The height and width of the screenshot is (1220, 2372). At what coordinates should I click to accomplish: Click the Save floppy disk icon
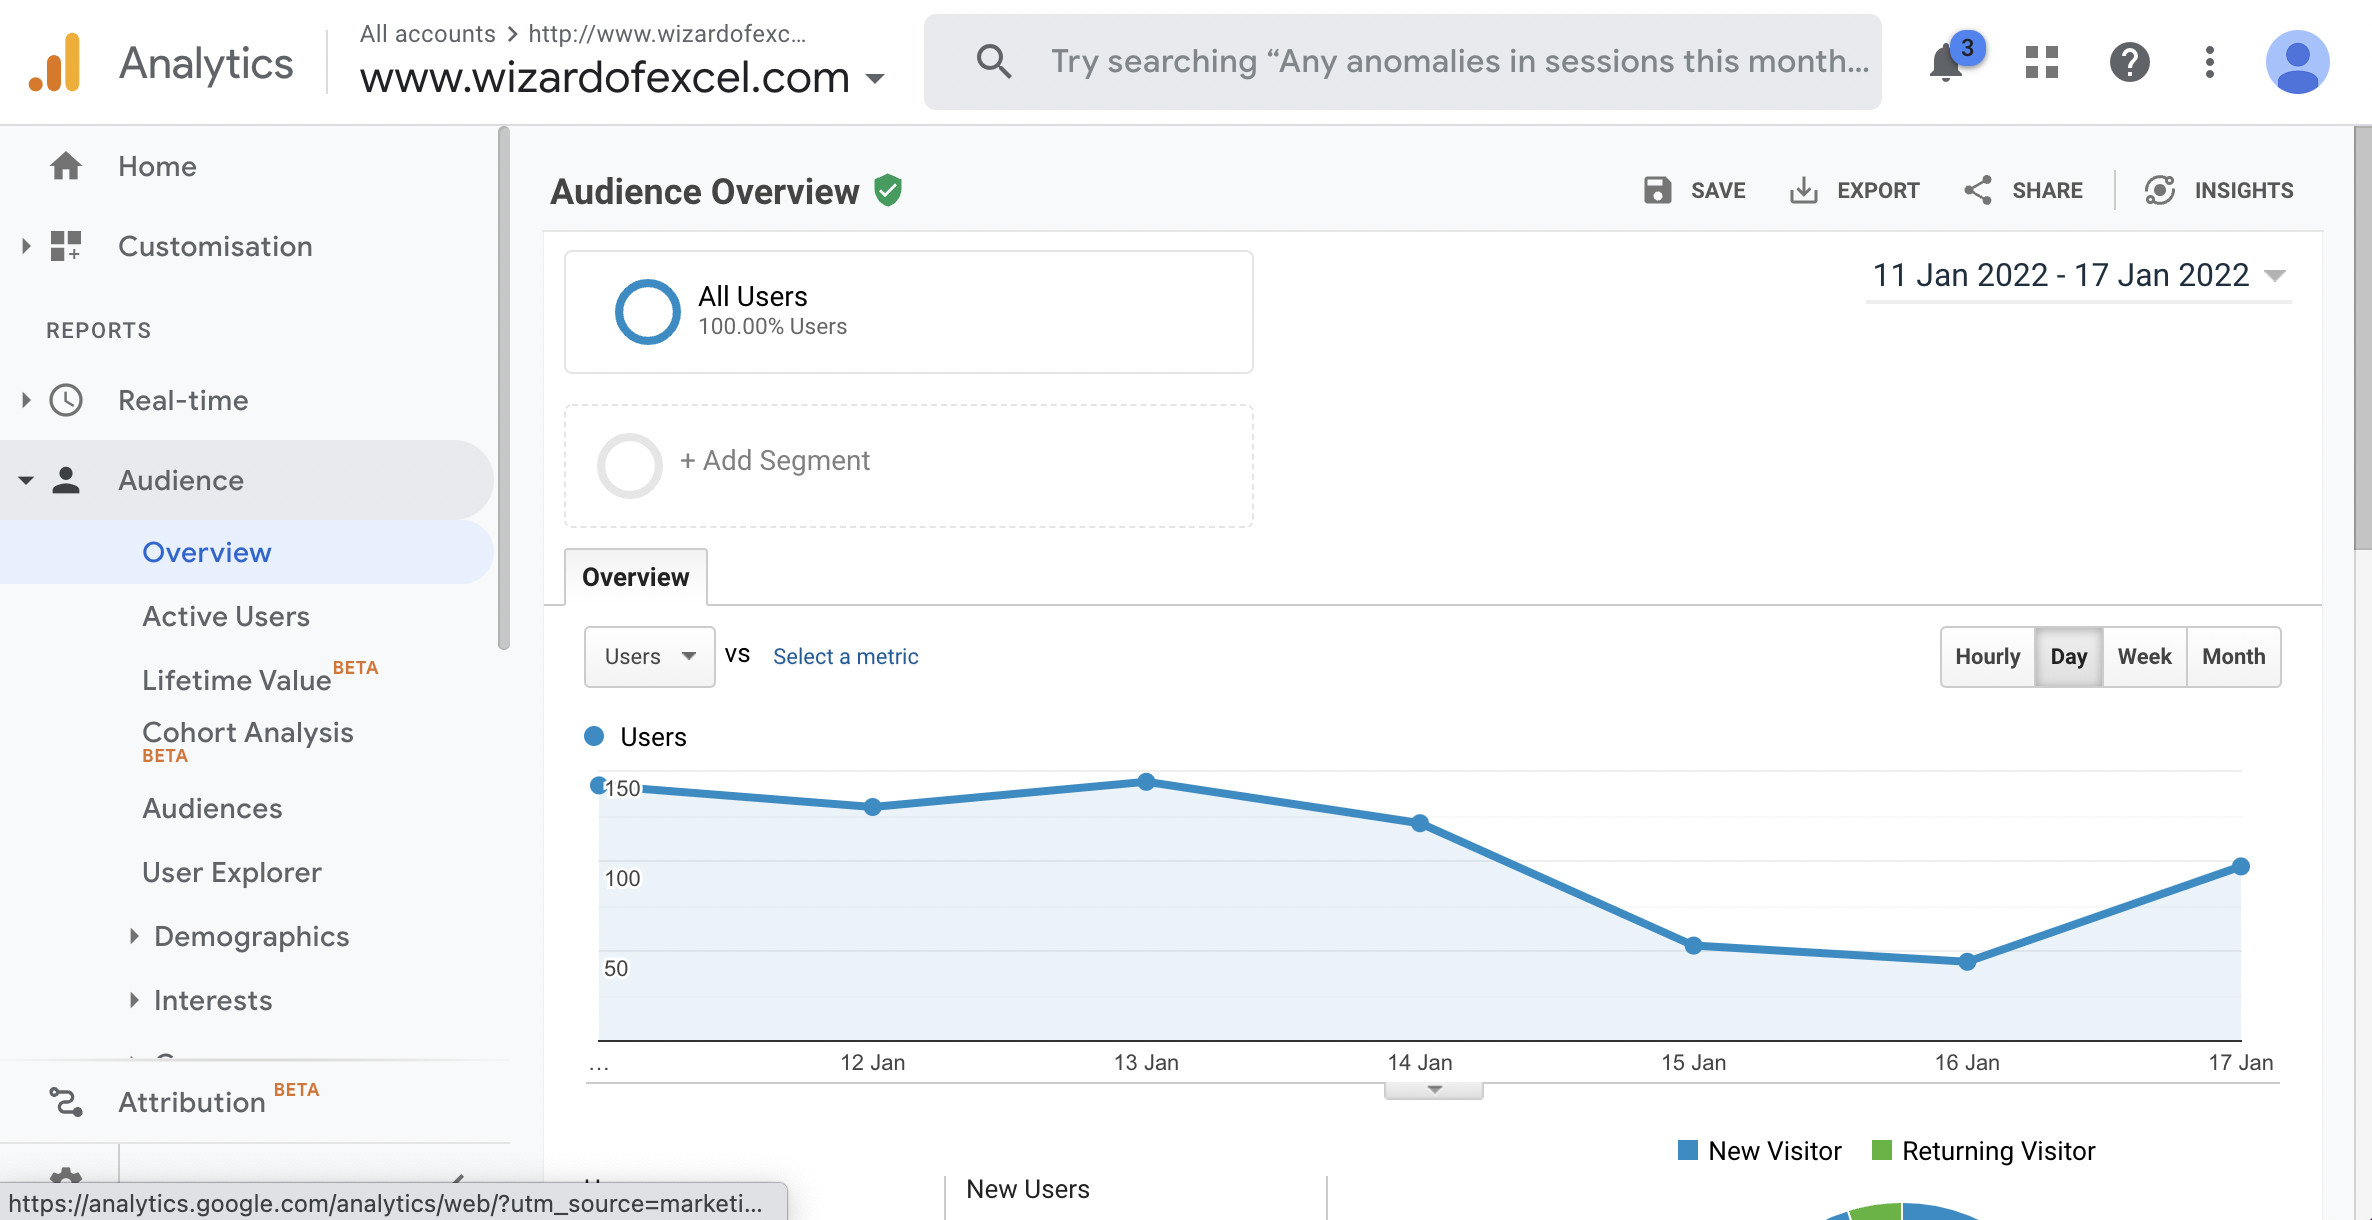click(x=1658, y=190)
